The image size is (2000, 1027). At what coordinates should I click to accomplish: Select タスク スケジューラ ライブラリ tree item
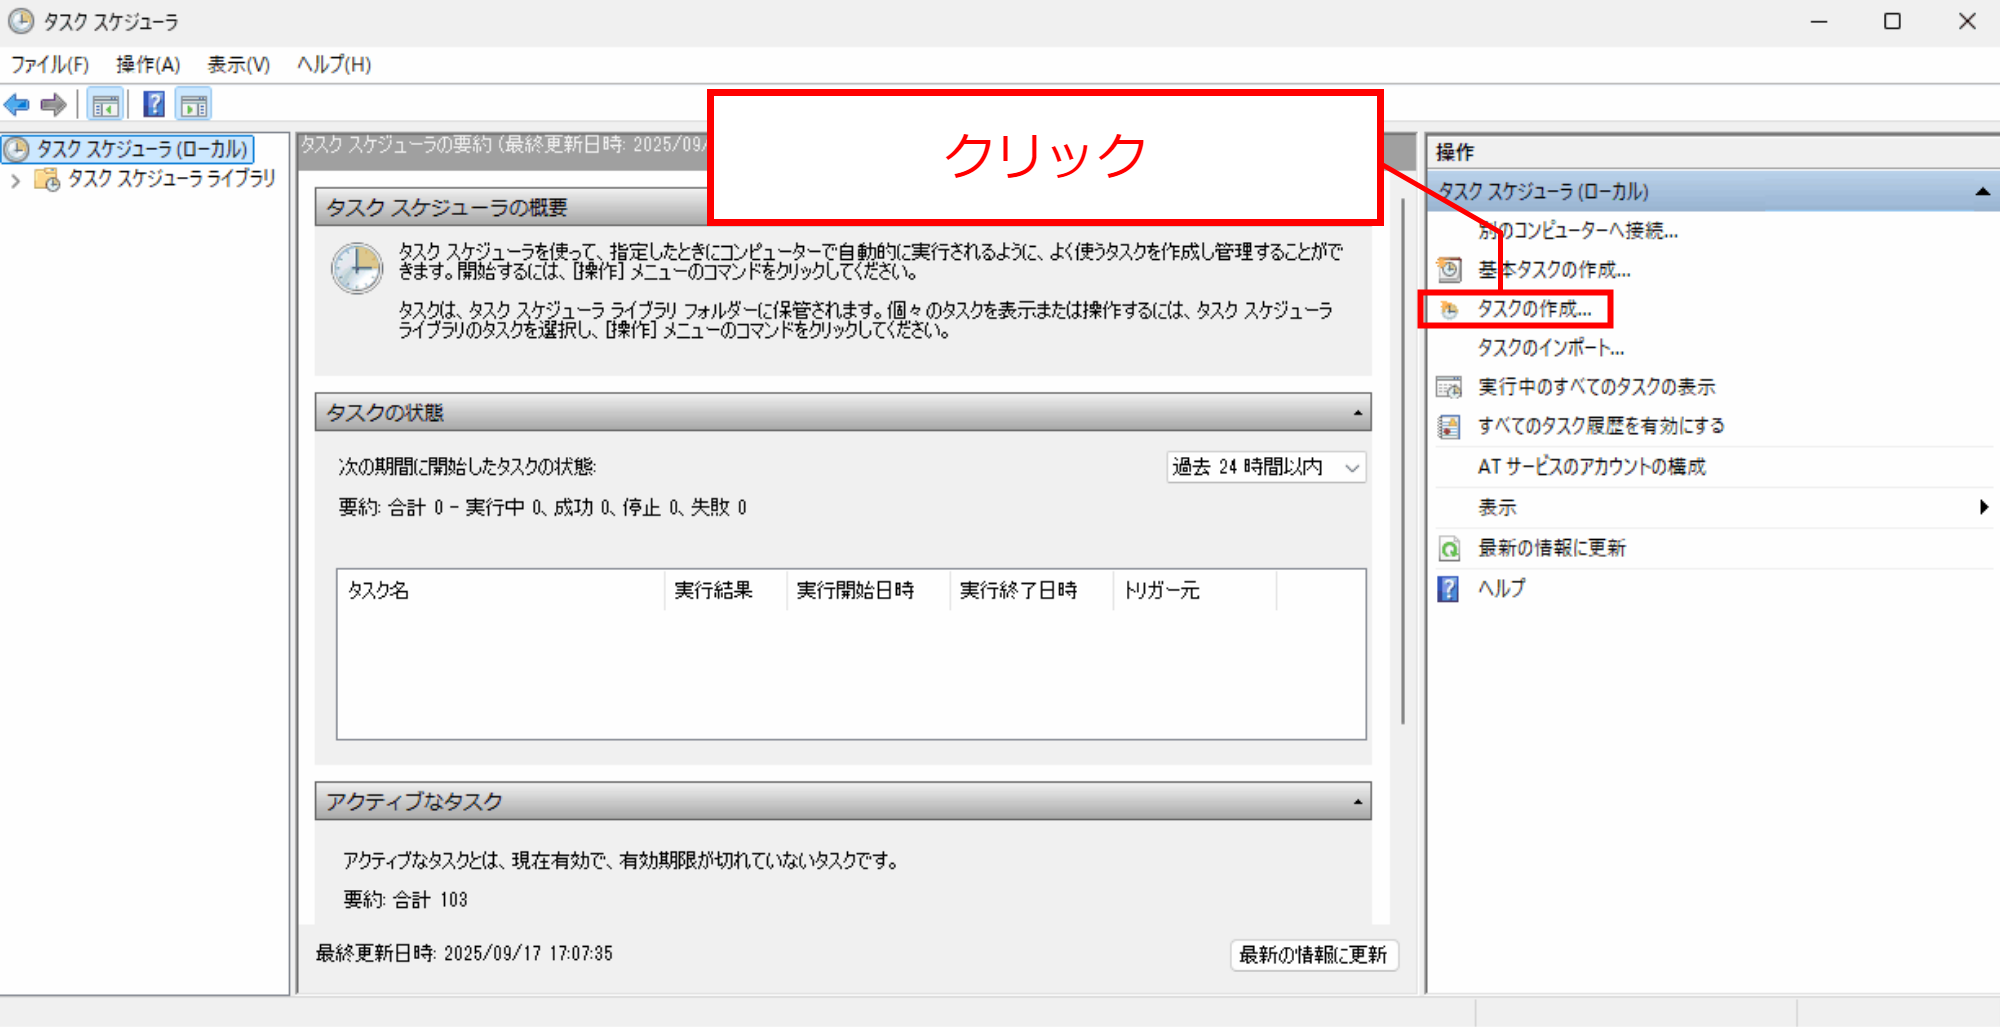click(171, 179)
